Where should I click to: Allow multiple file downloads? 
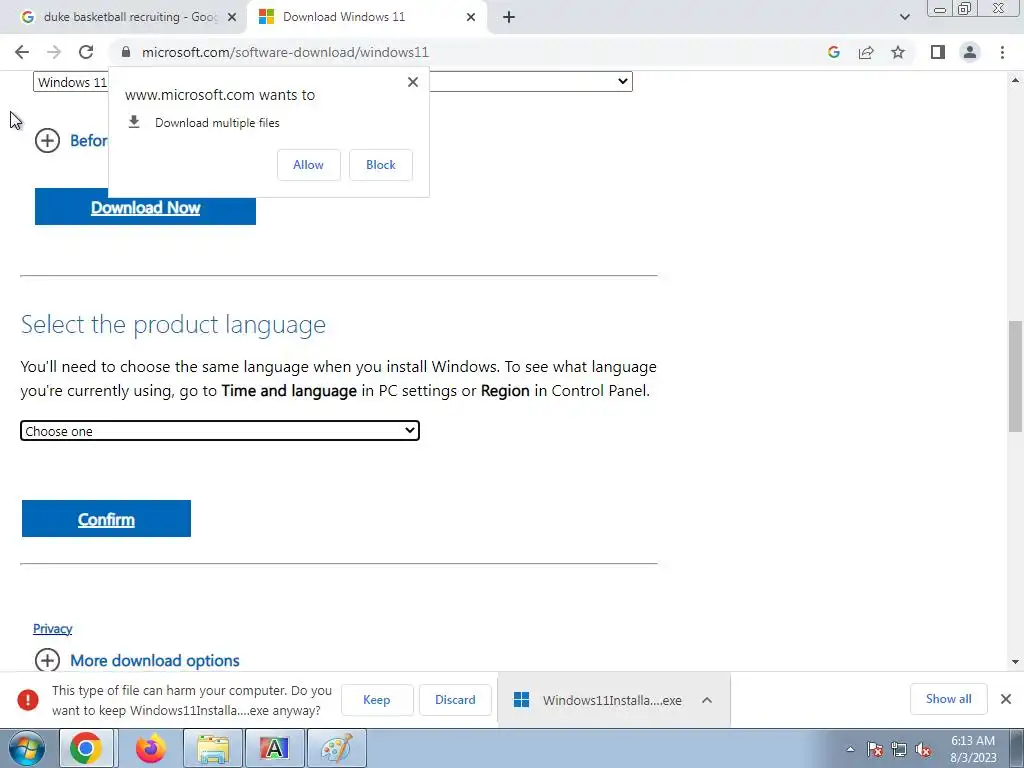pos(308,165)
